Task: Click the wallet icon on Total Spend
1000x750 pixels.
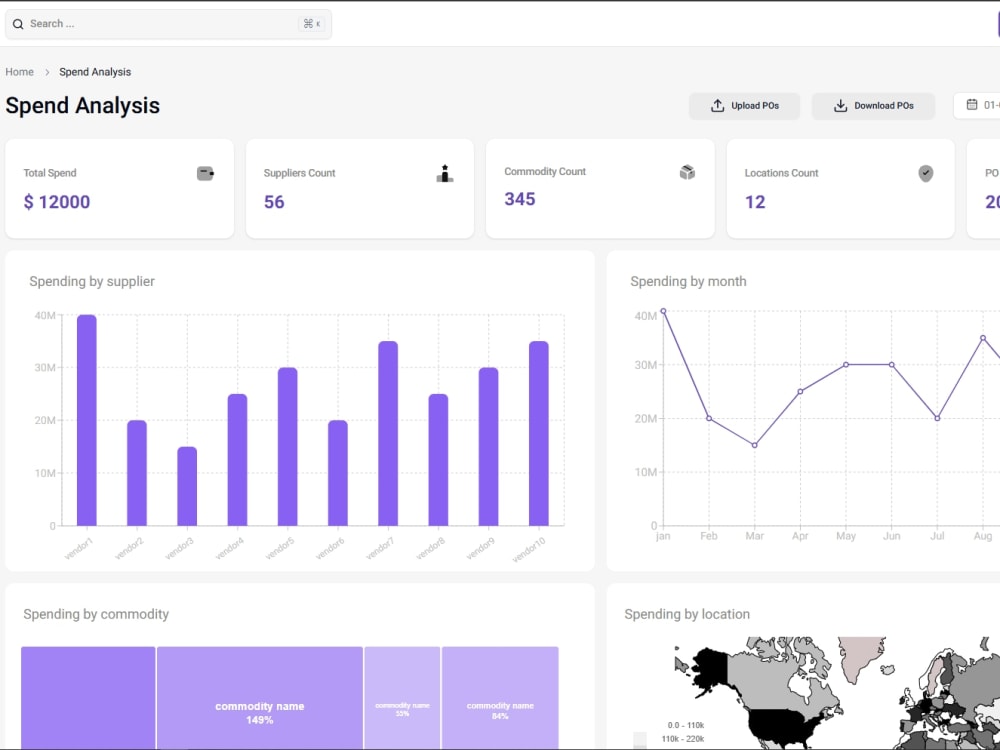Action: (205, 173)
